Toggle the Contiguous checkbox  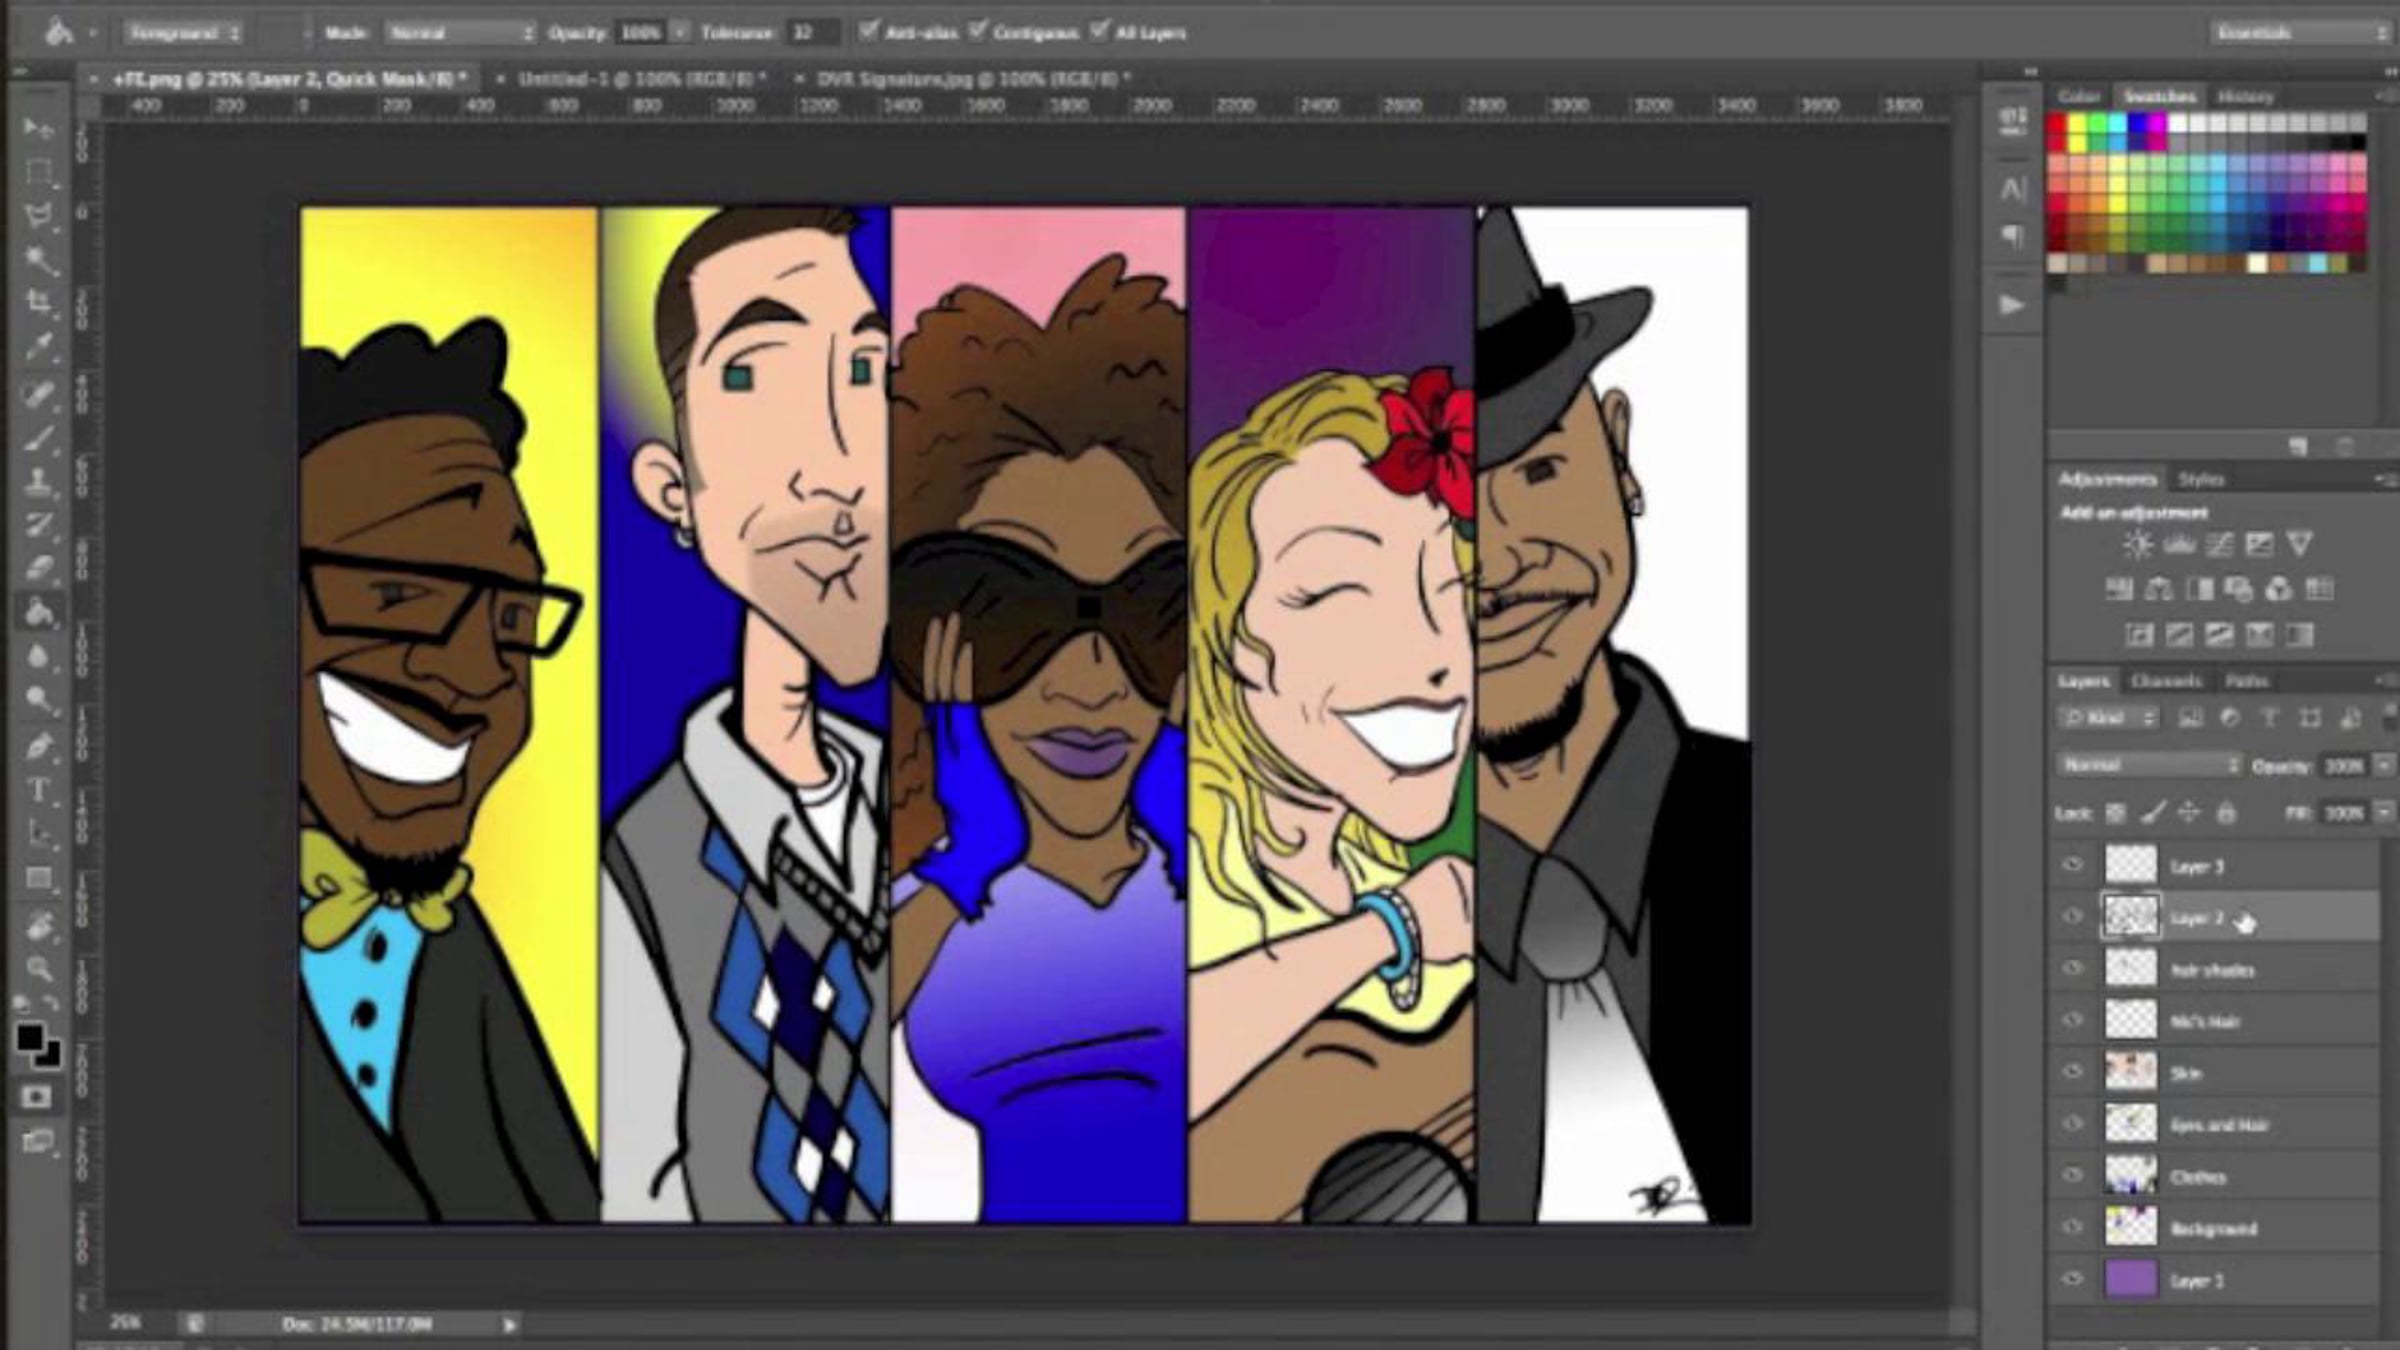(977, 31)
